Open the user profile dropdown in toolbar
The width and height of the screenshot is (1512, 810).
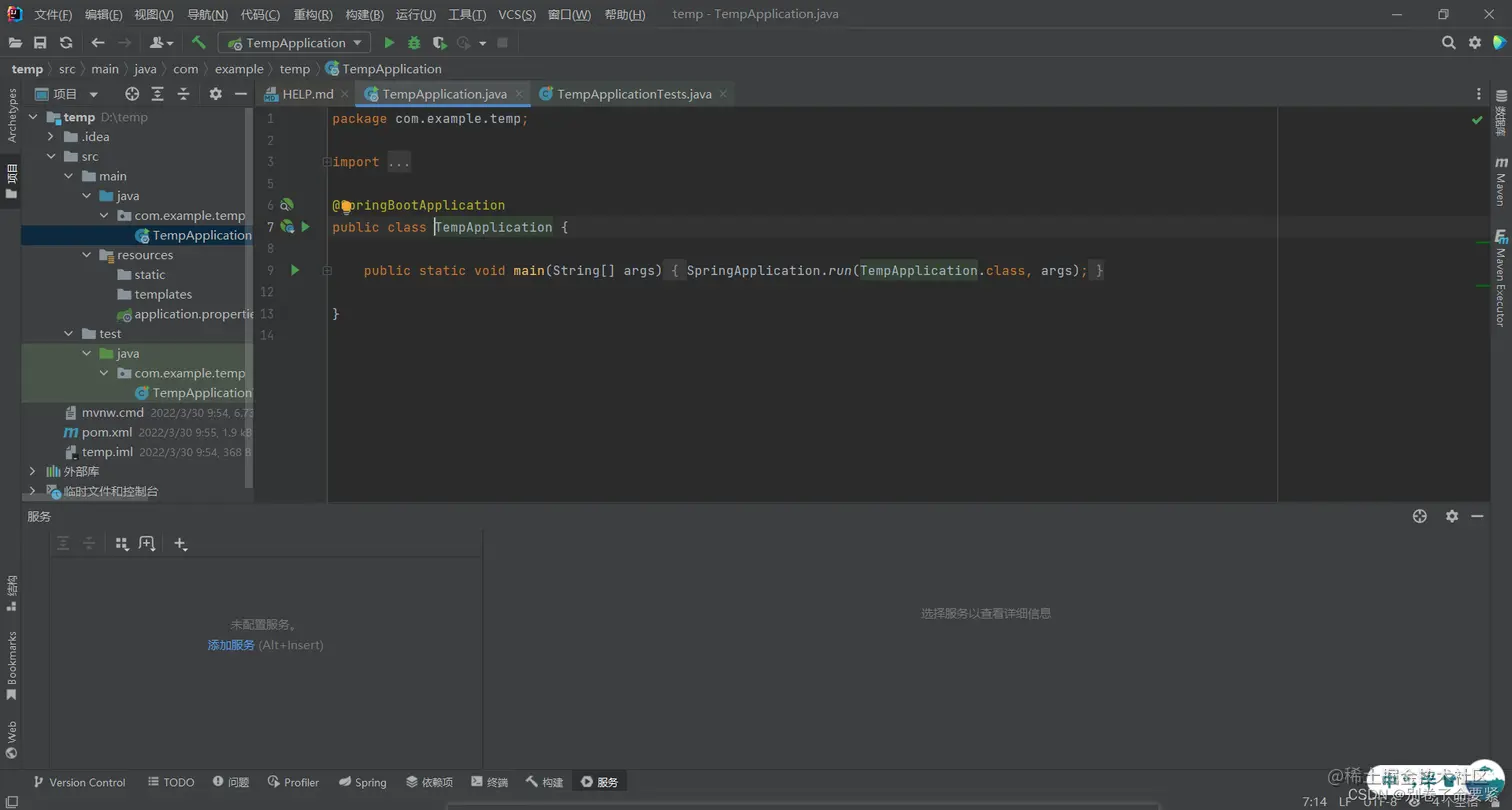point(161,43)
